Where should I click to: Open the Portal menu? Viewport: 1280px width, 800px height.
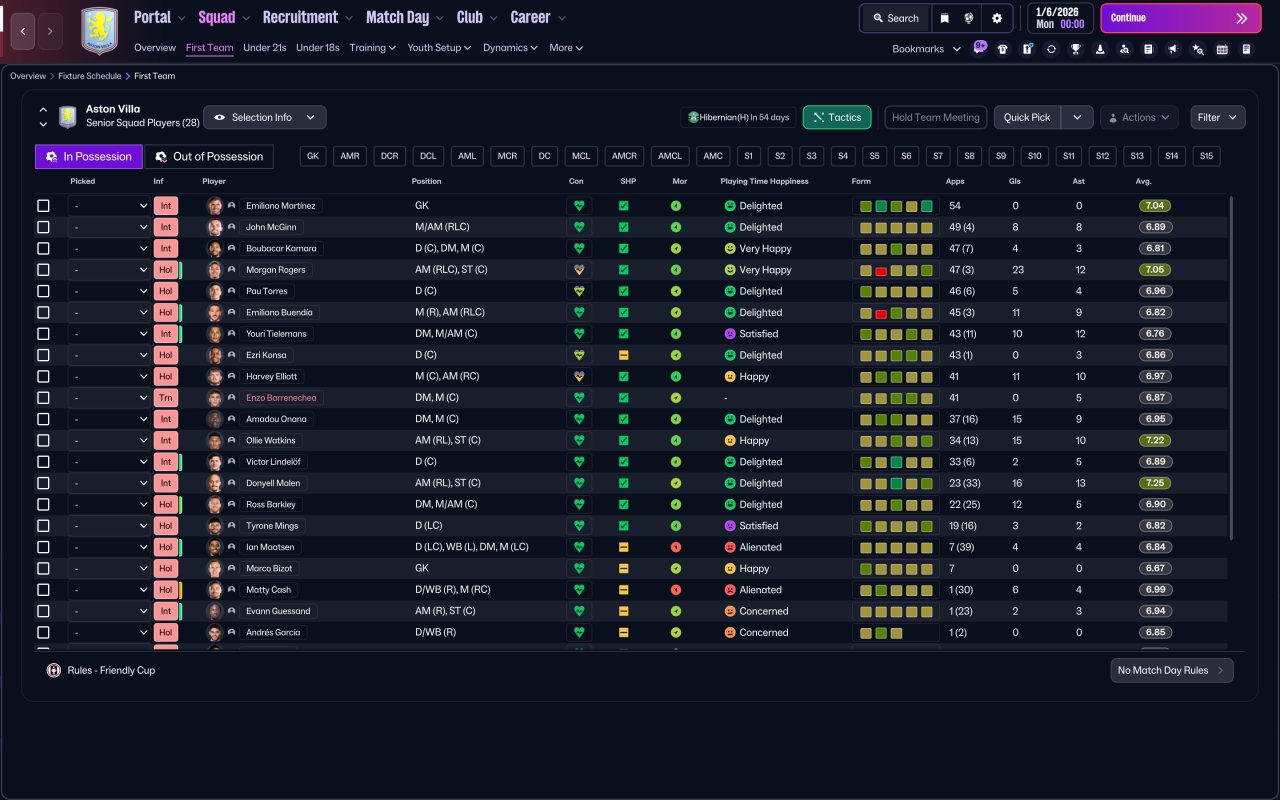click(159, 17)
